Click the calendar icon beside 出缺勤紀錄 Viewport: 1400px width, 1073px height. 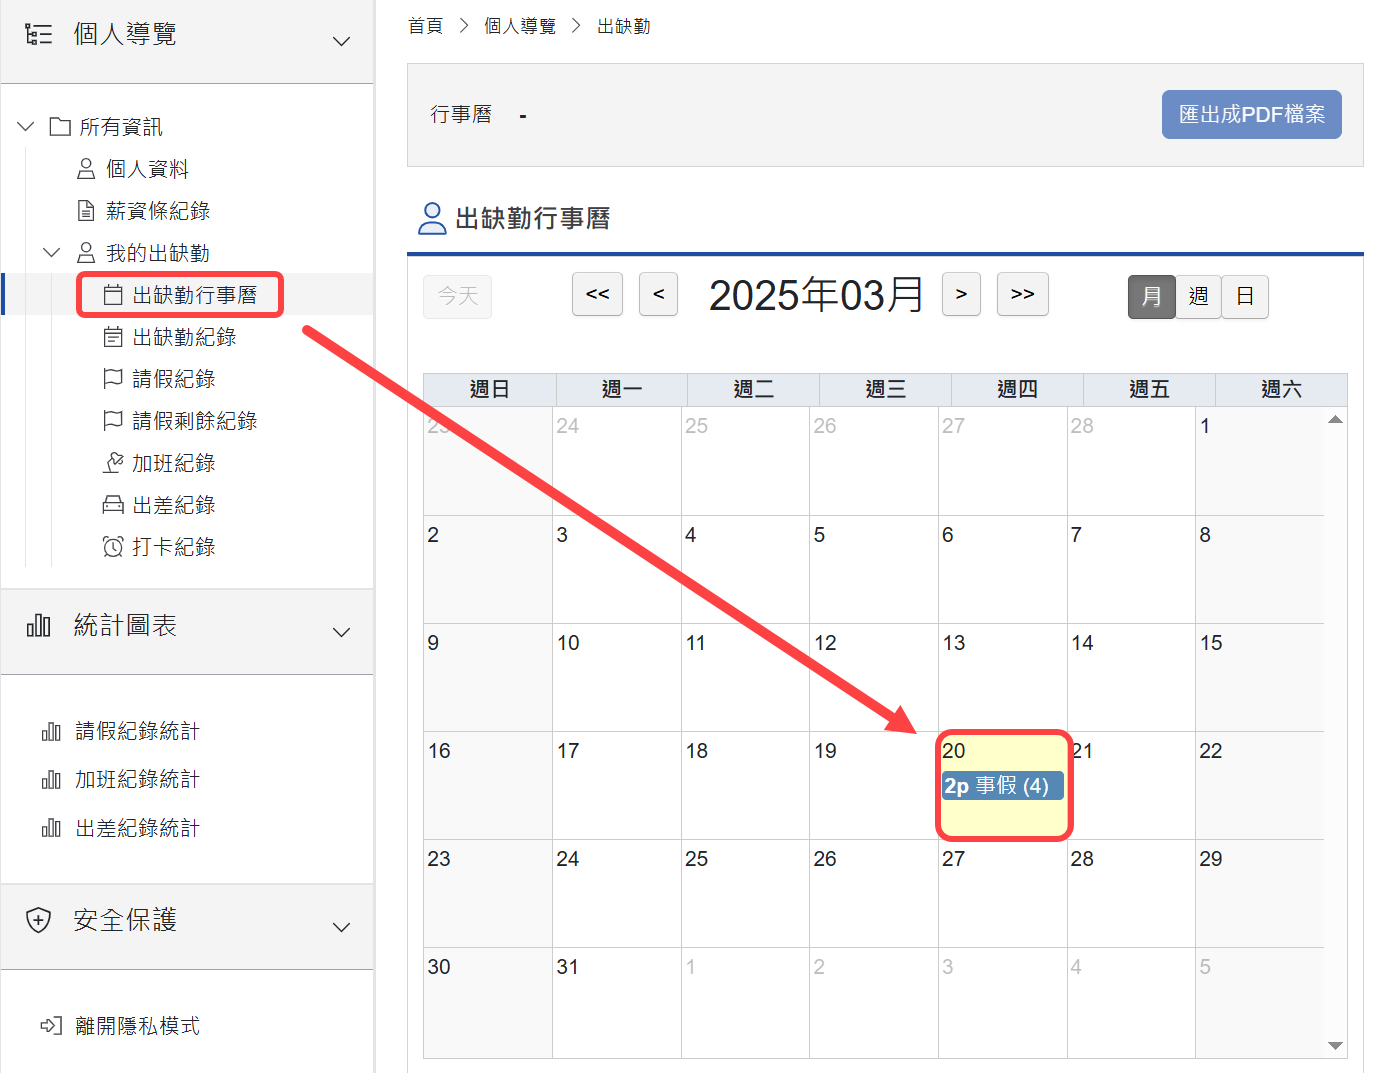coord(113,337)
